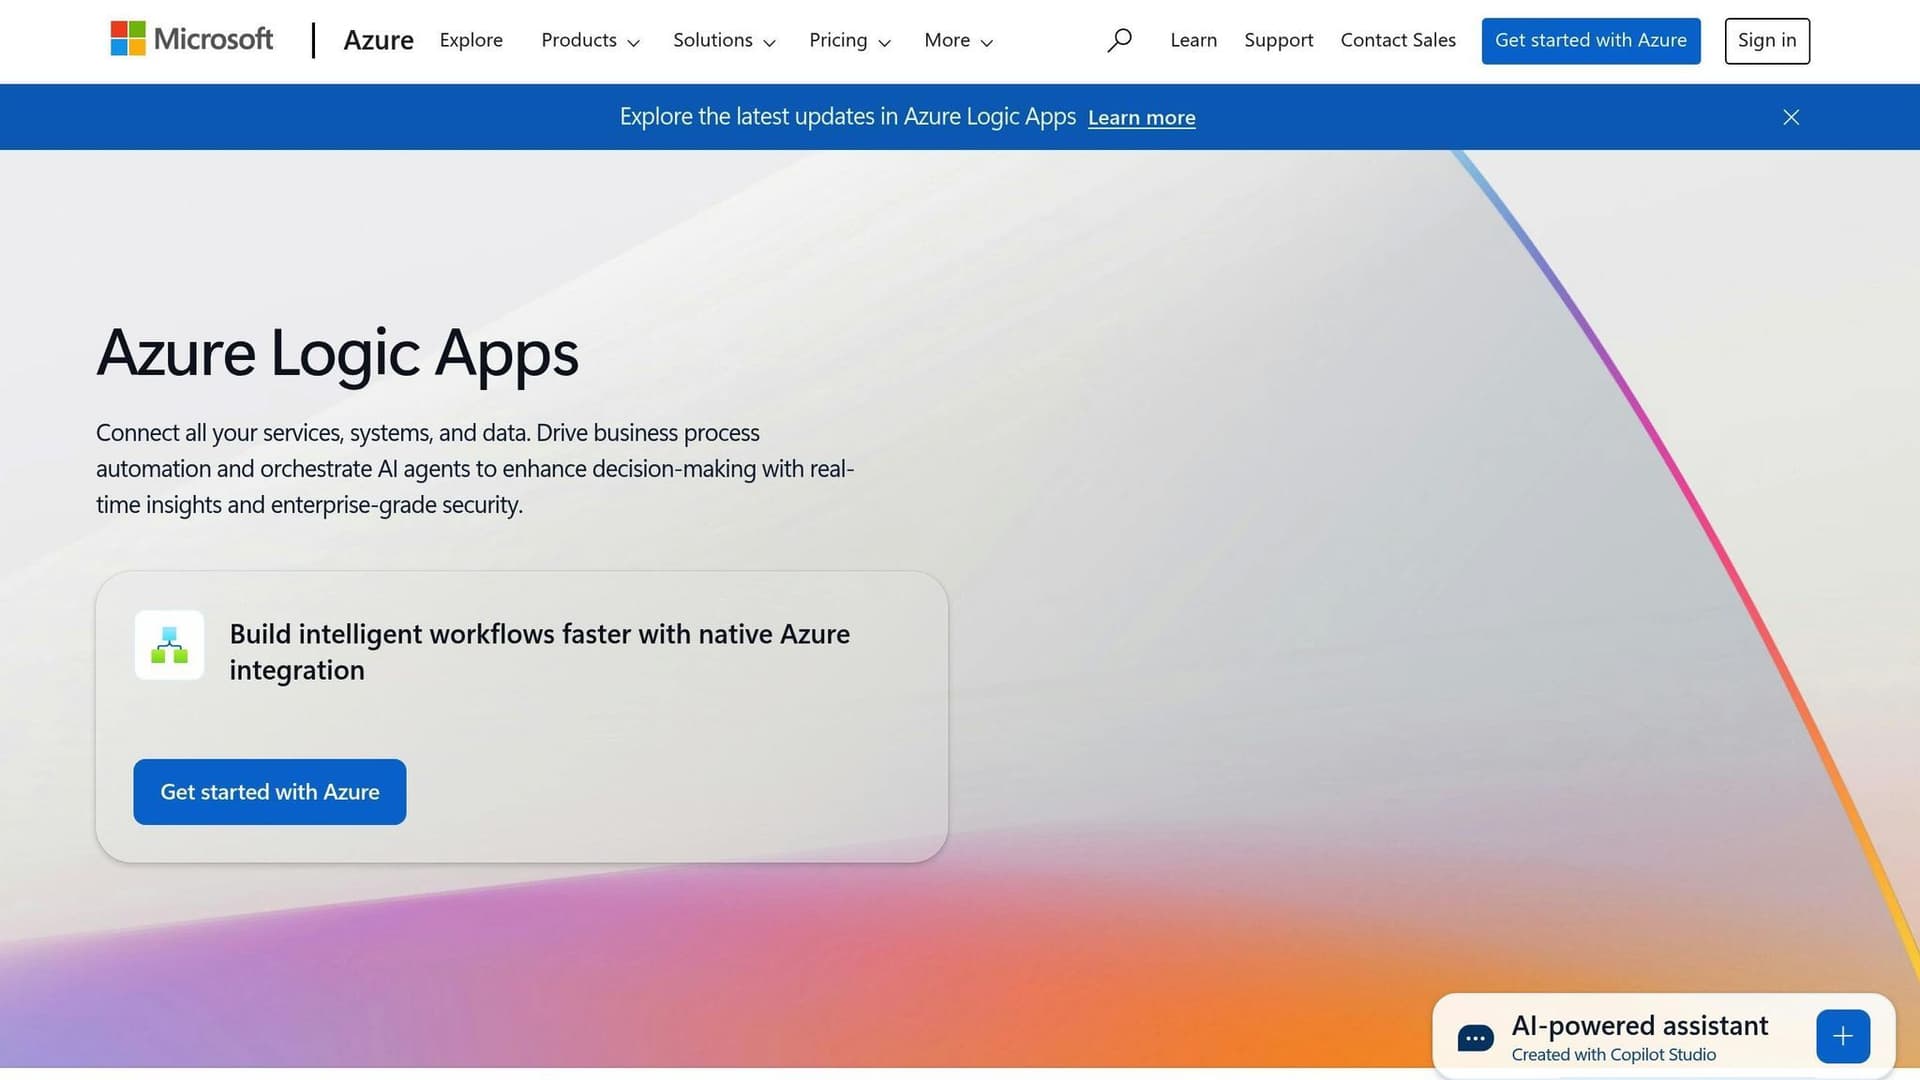This screenshot has width=1920, height=1080.
Task: Open the Learn more link in the banner
Action: [x=1141, y=117]
